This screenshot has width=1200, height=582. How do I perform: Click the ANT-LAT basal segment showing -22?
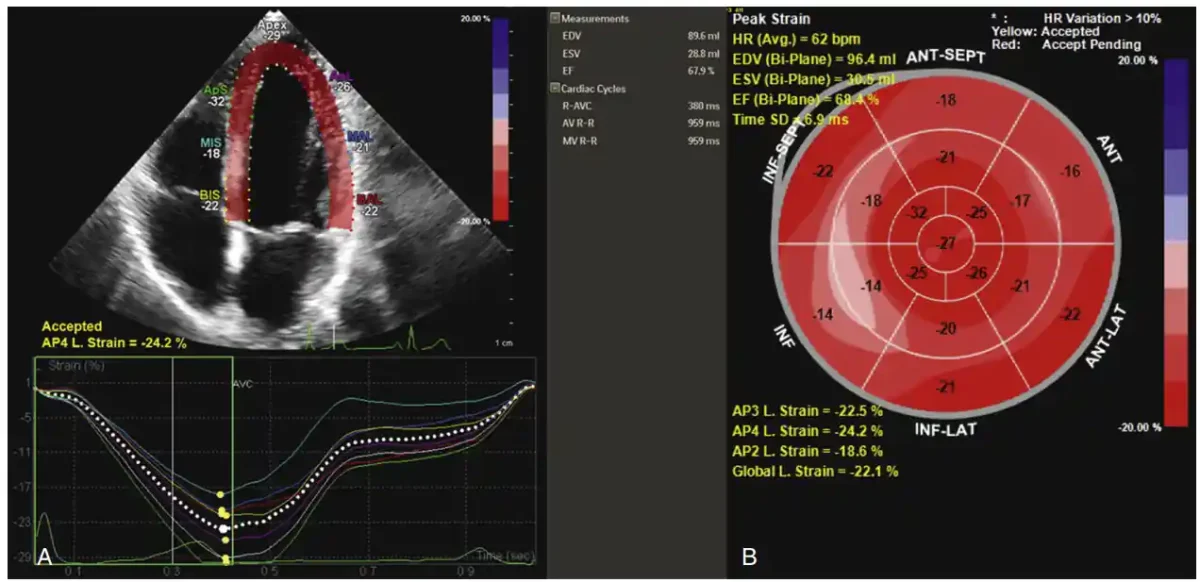tap(1071, 315)
